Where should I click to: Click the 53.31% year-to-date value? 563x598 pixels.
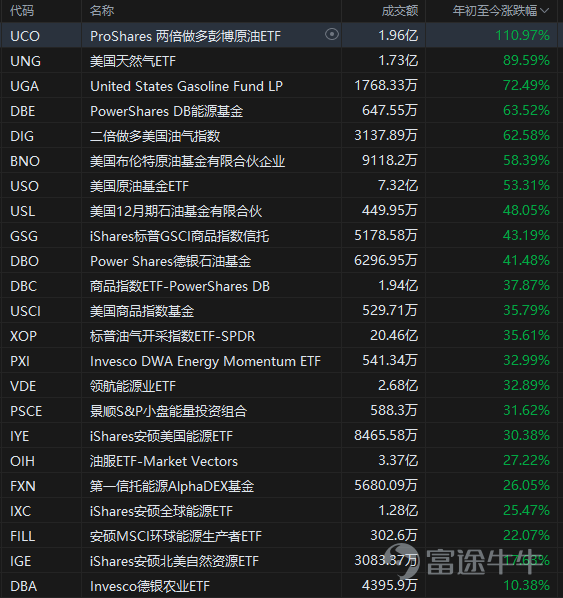[x=526, y=185]
